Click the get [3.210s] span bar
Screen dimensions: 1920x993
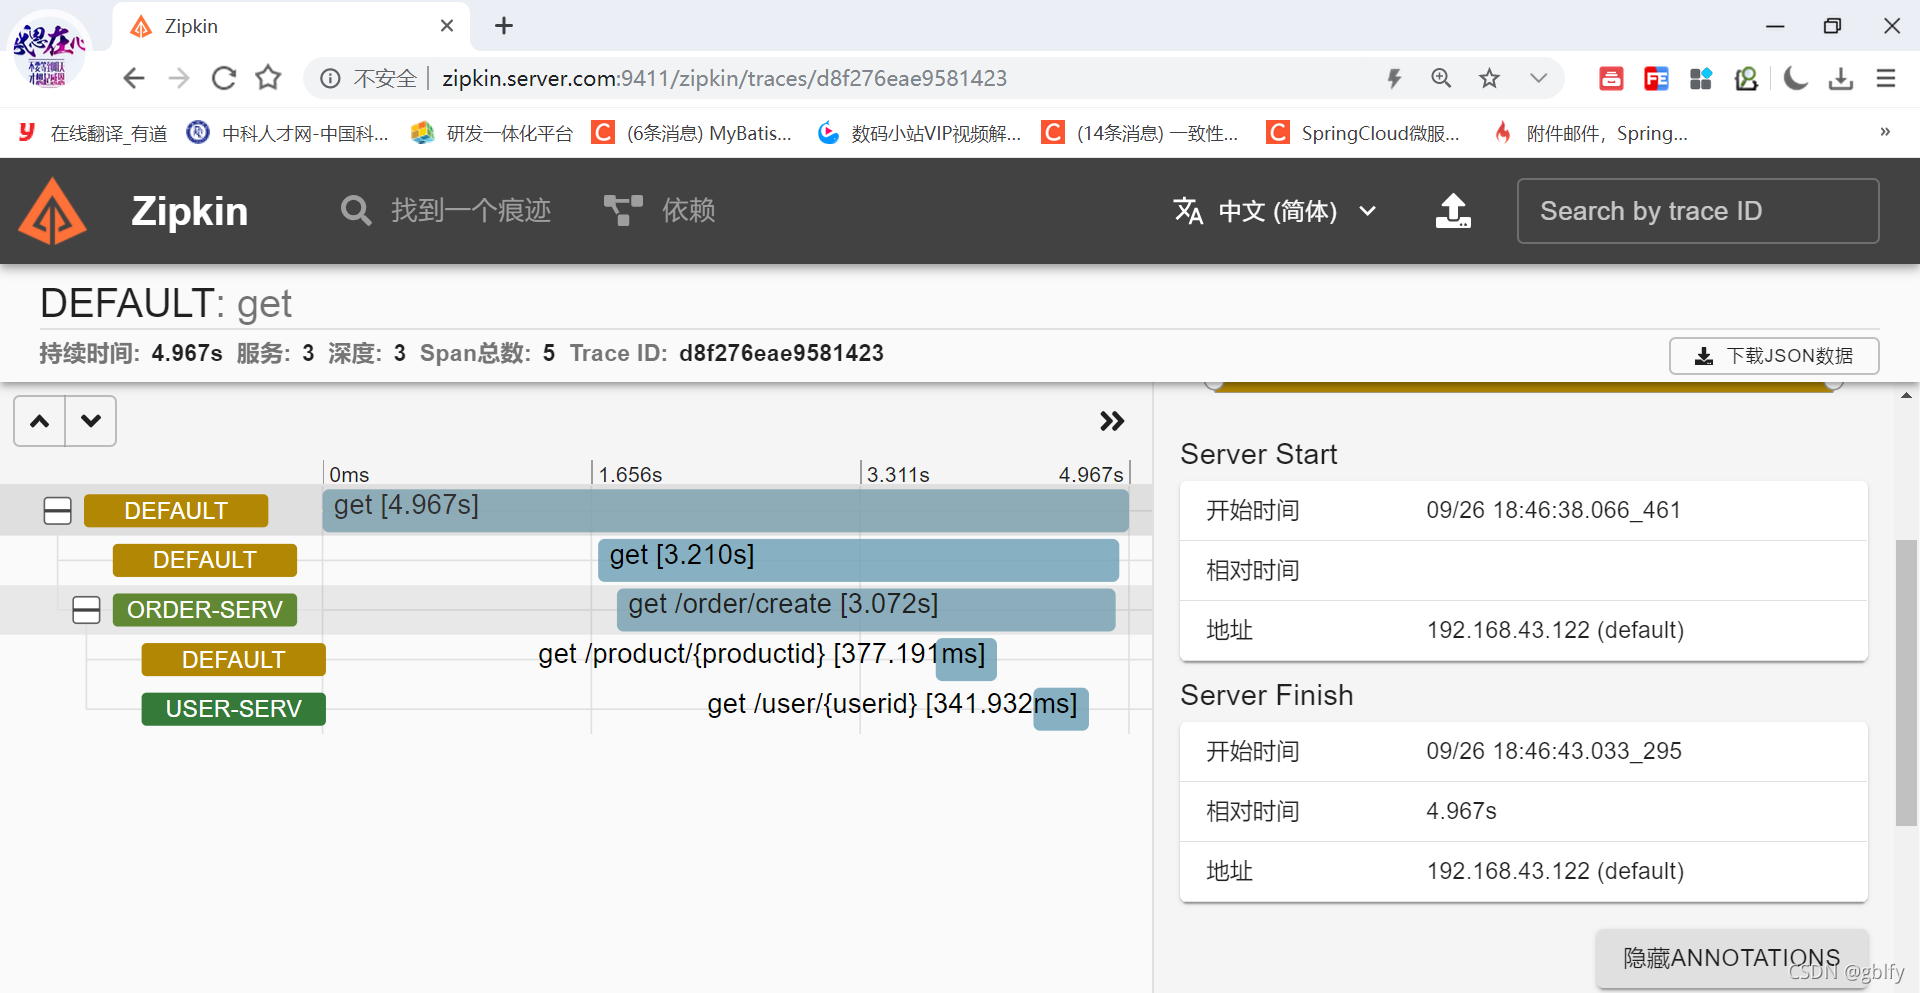click(858, 560)
